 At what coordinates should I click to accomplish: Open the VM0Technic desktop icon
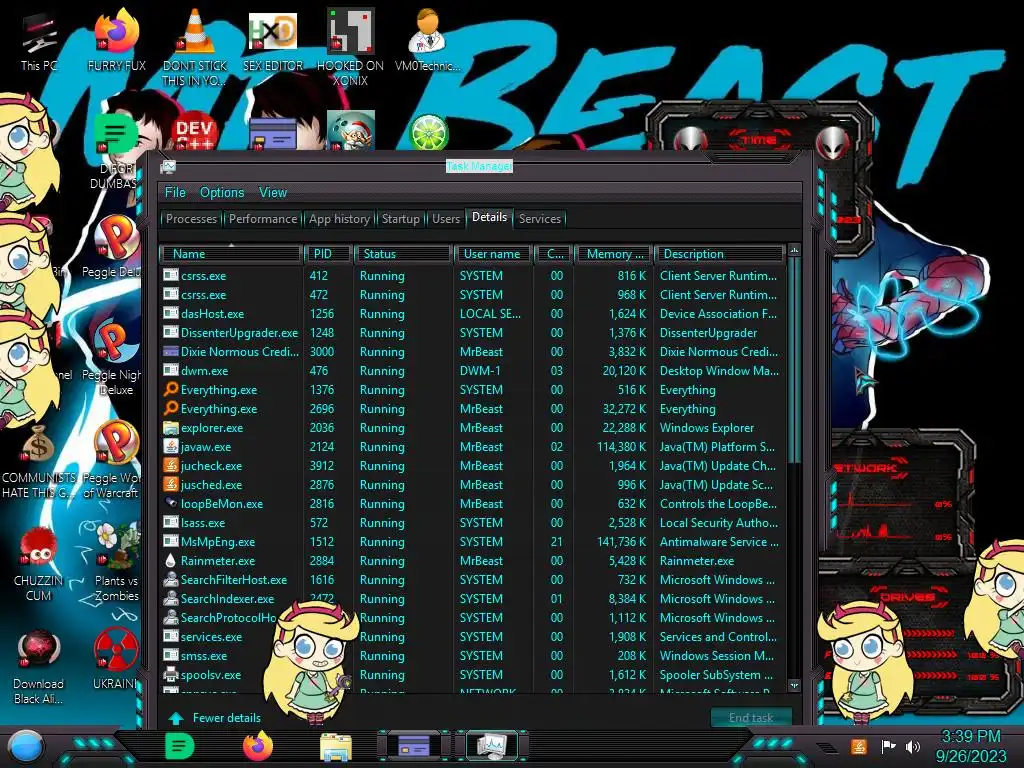click(427, 40)
